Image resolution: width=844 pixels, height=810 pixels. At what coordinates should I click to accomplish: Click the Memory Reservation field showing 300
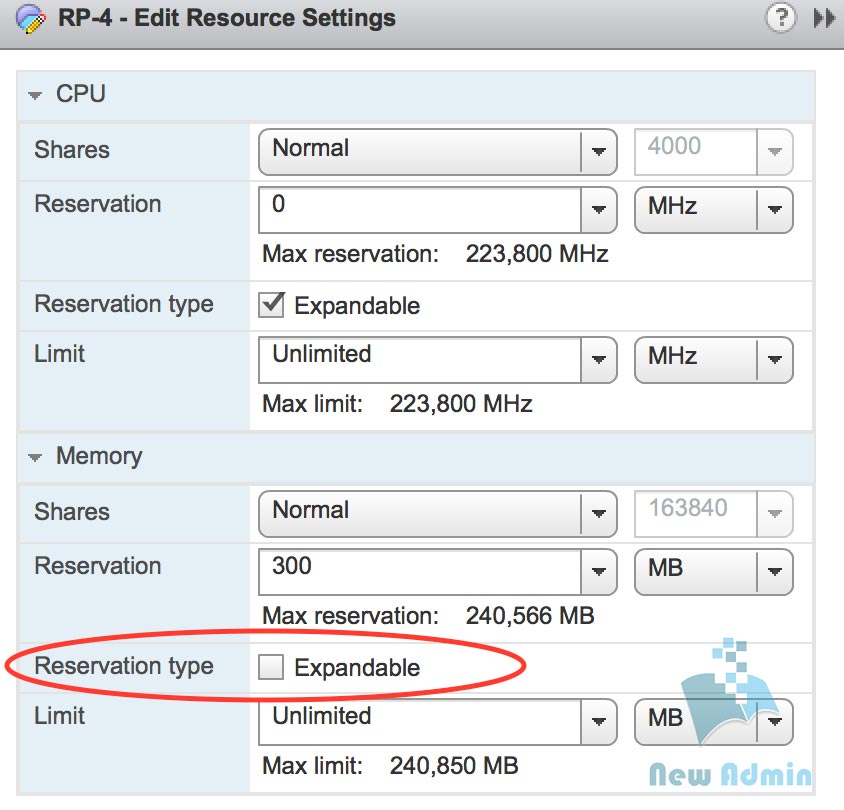420,570
